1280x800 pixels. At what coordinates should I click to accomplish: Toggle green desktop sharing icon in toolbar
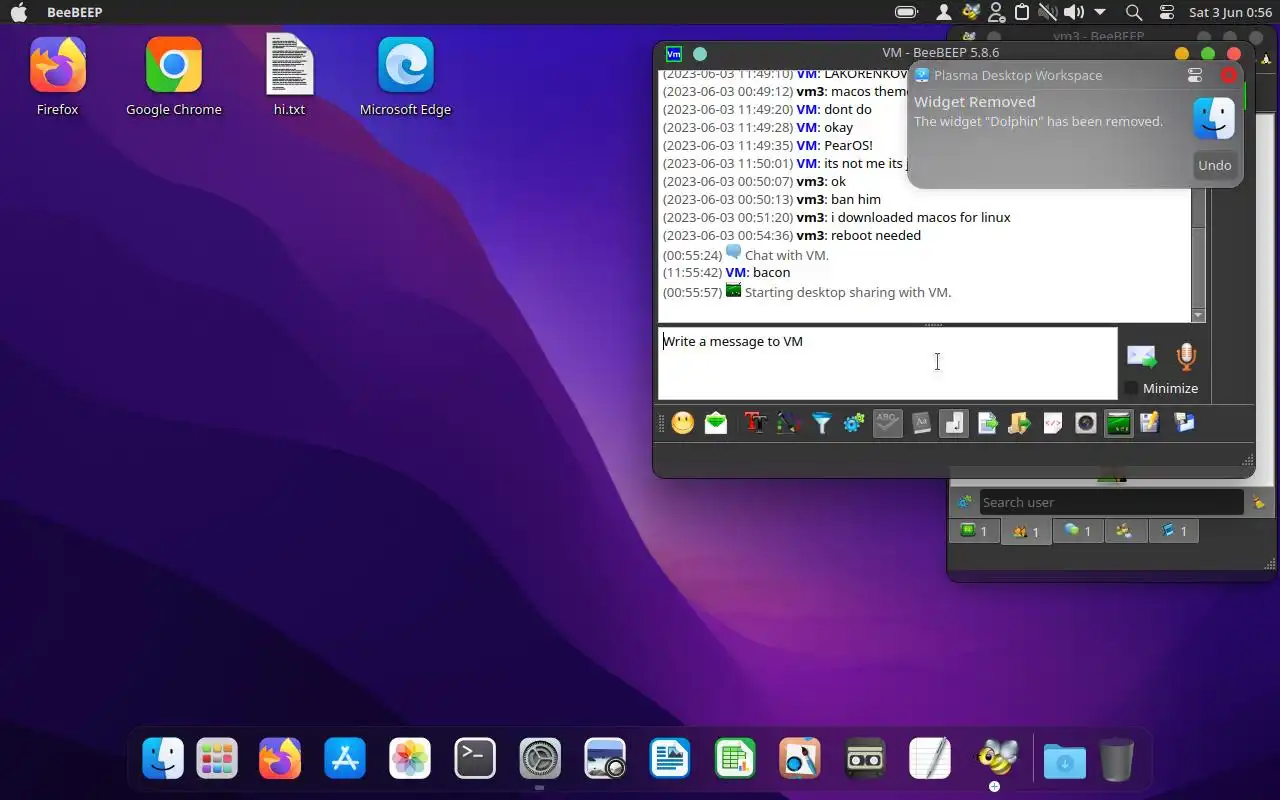click(1119, 423)
